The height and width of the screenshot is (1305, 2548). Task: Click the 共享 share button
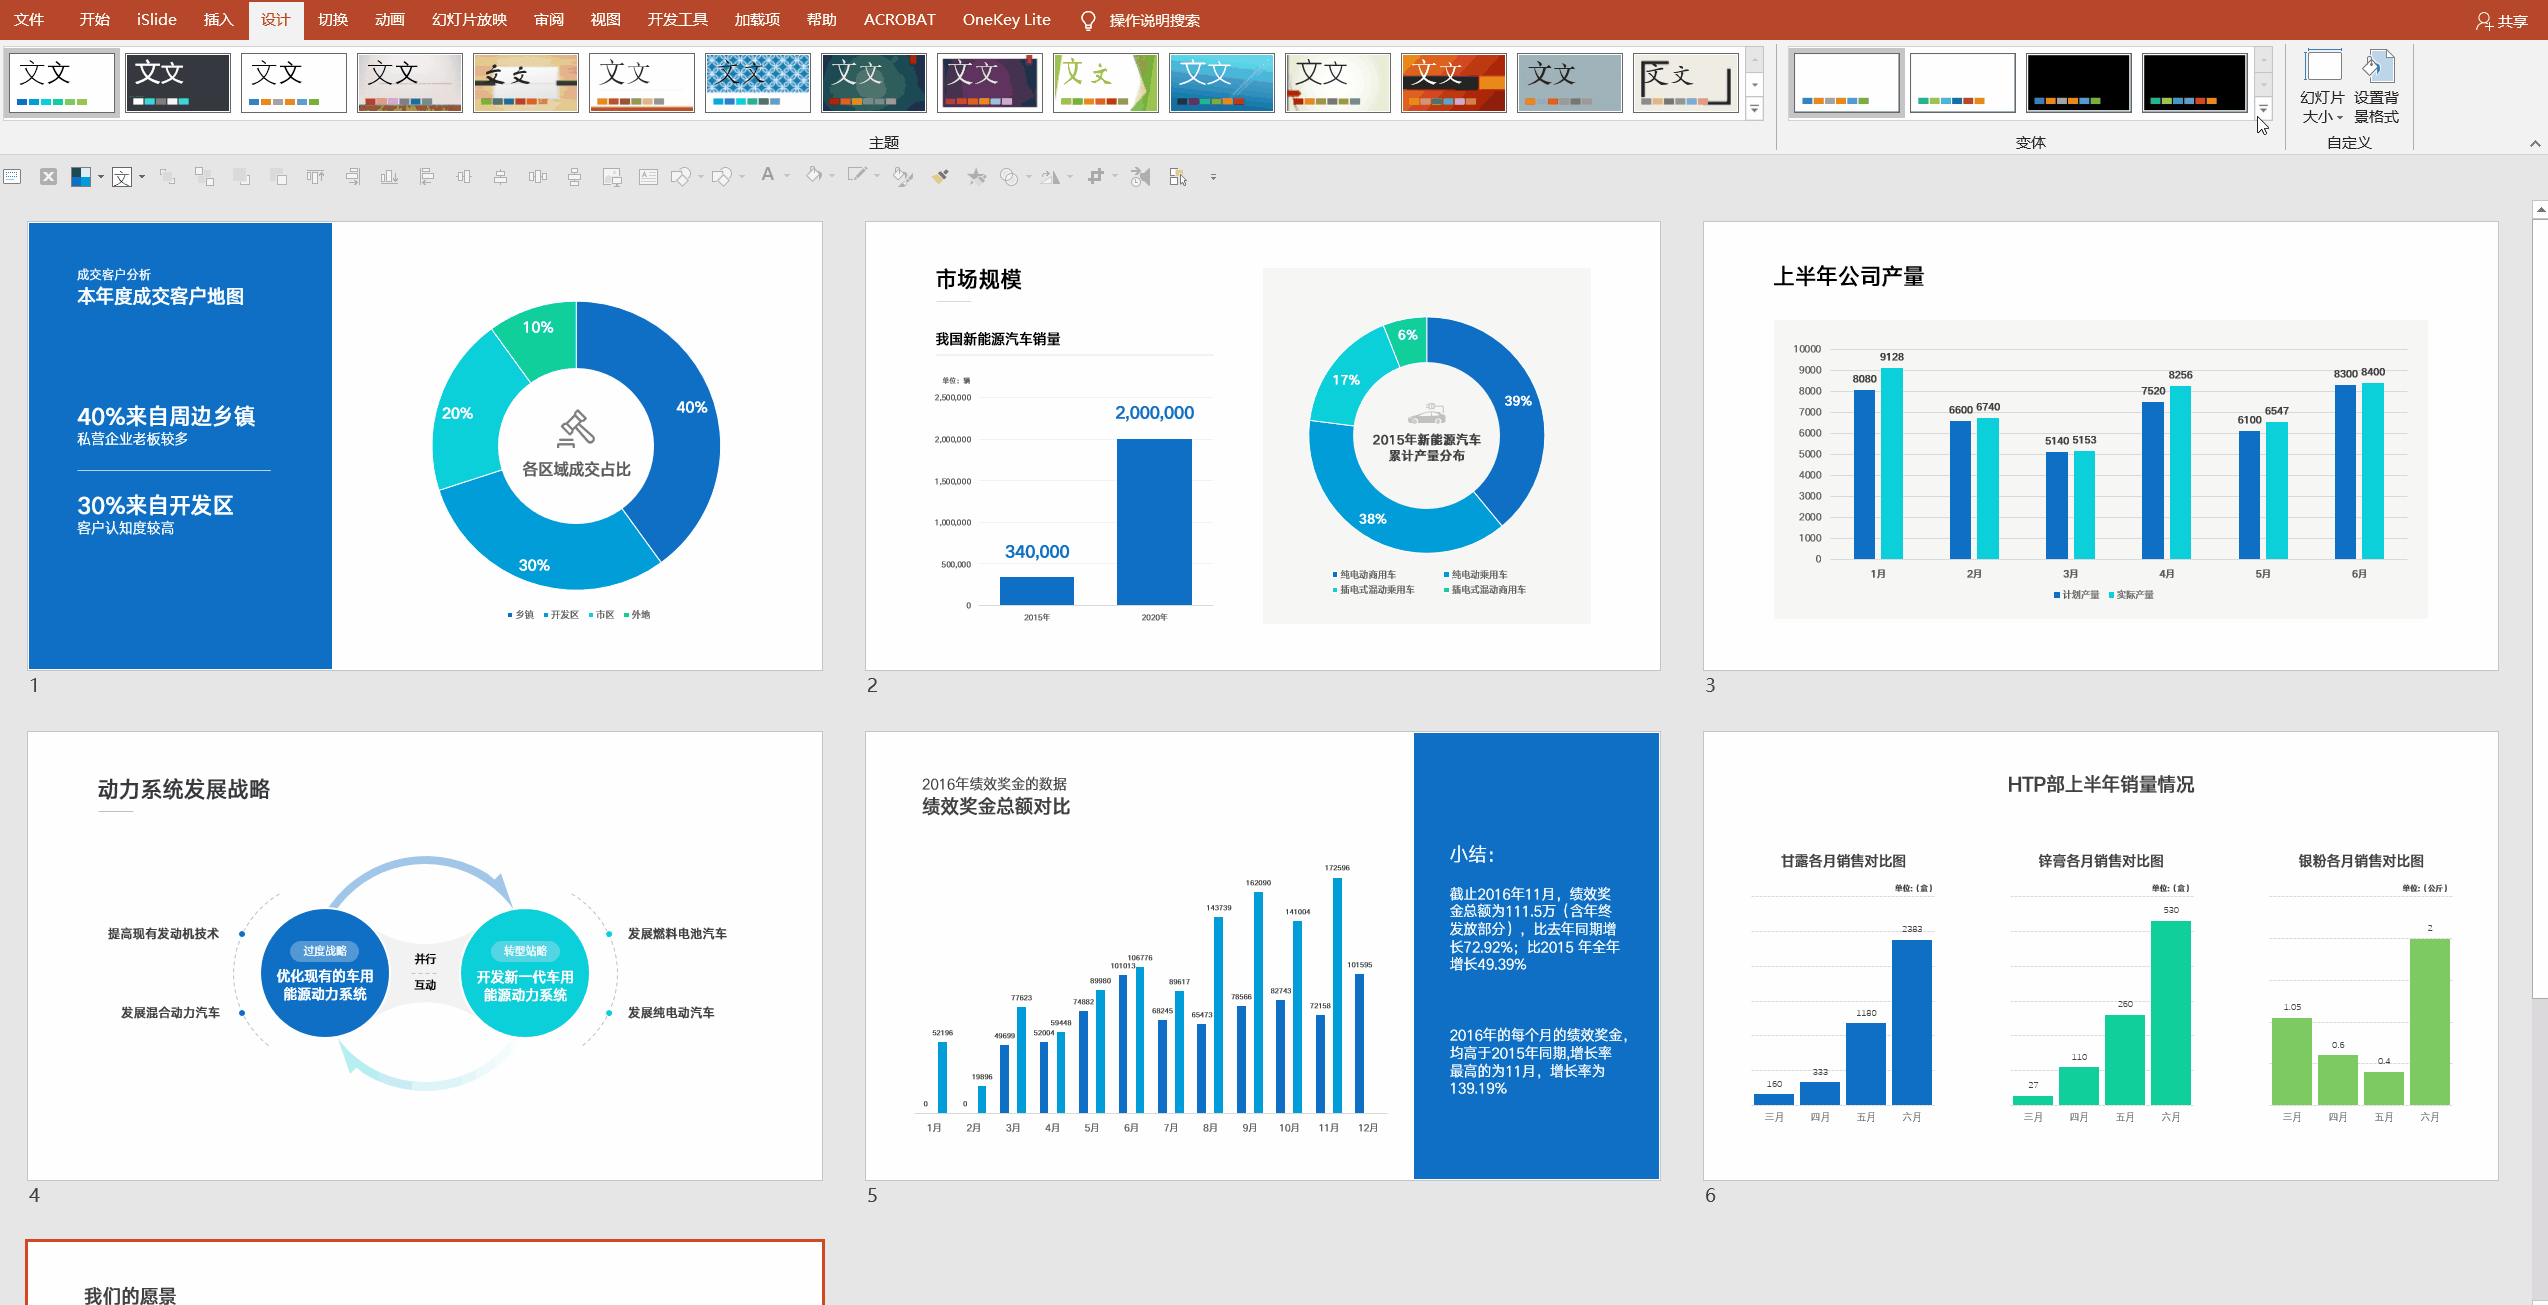(x=2502, y=20)
